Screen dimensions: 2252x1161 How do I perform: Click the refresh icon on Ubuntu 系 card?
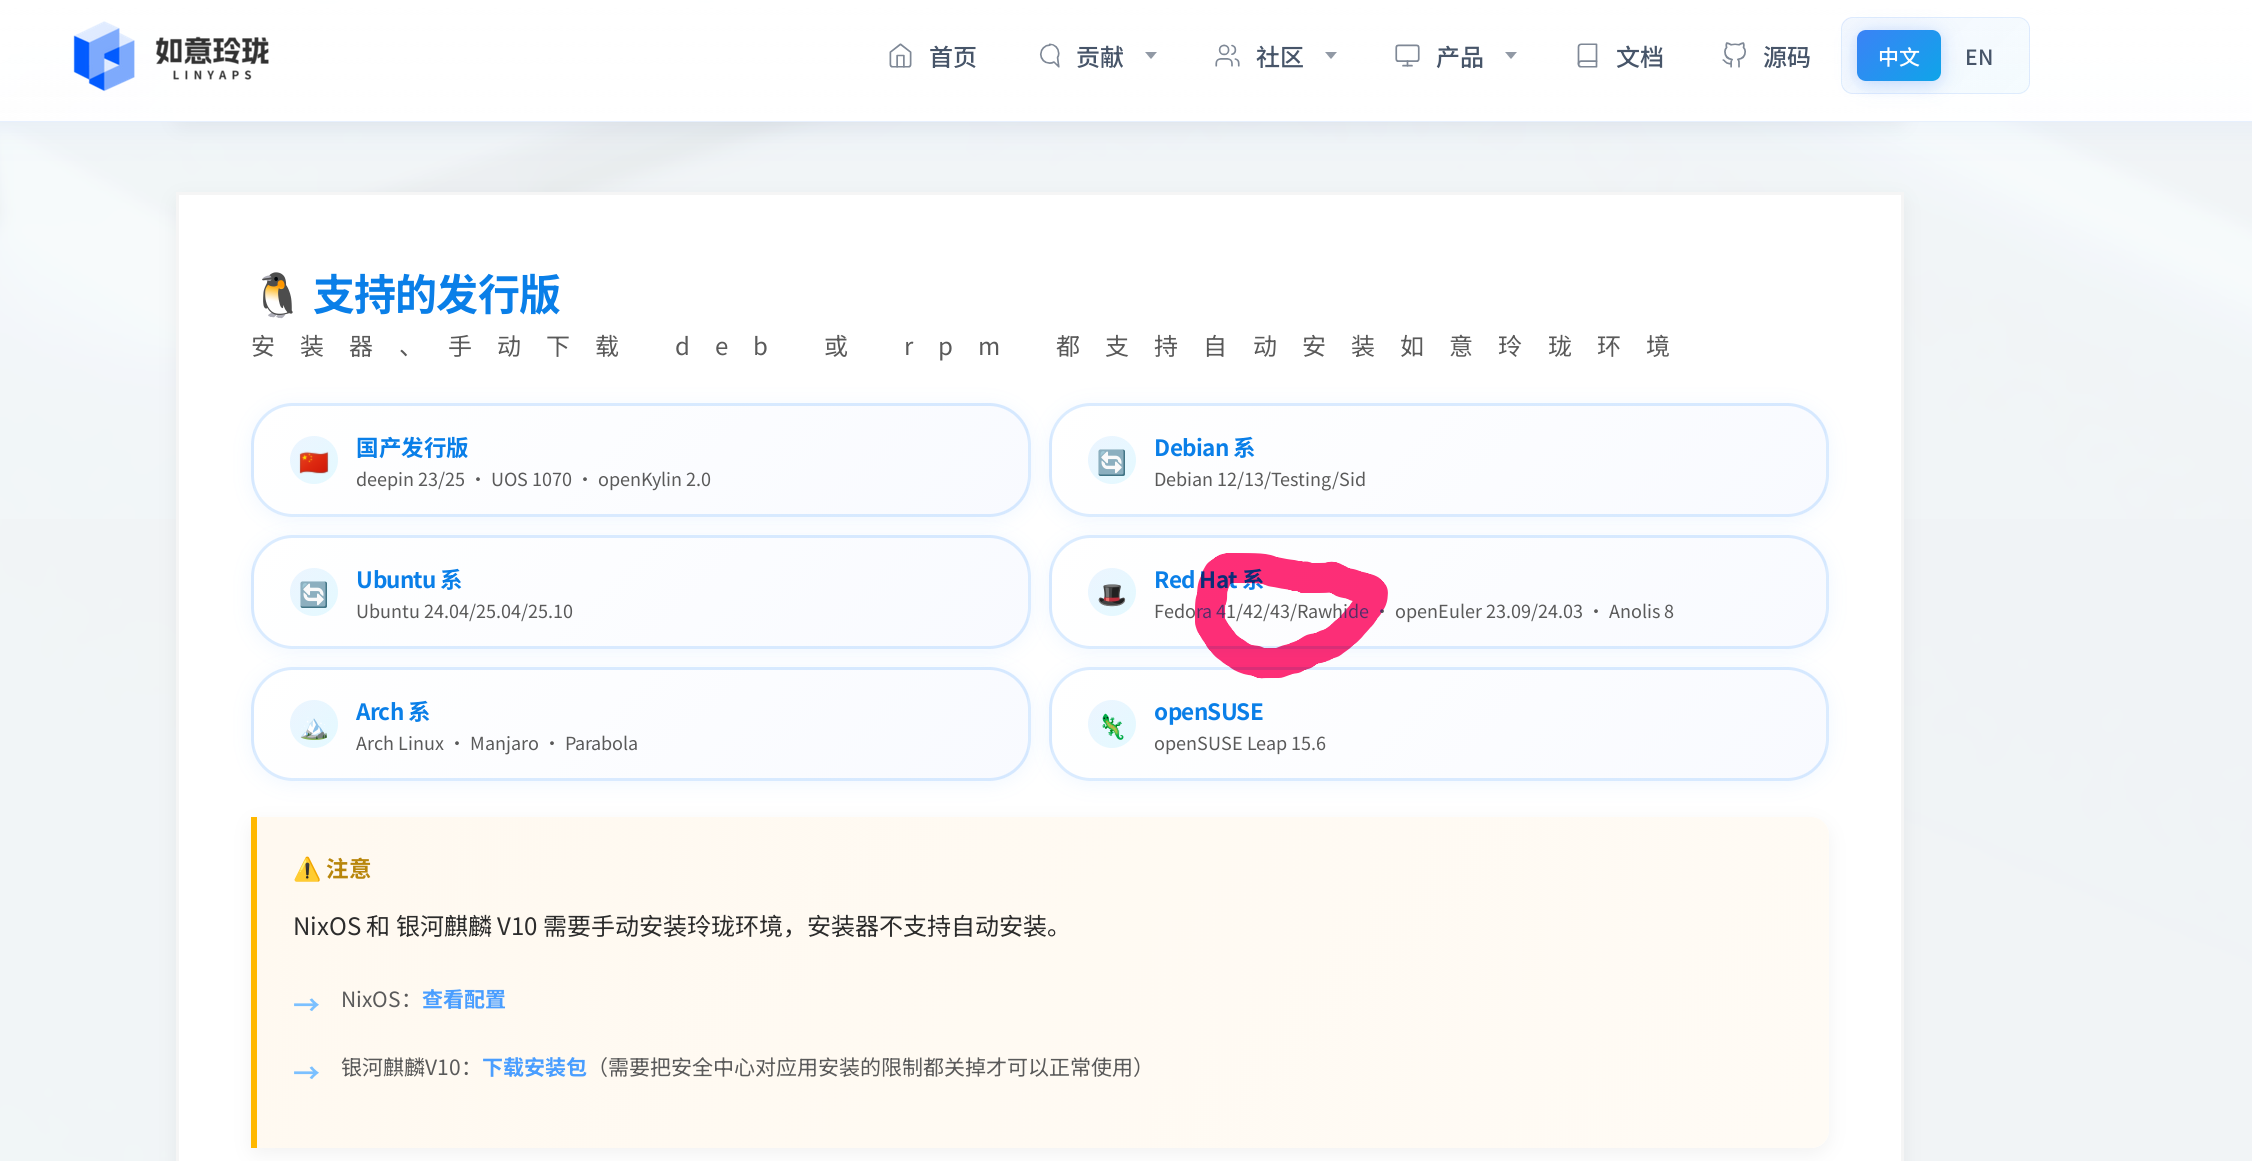pos(314,594)
